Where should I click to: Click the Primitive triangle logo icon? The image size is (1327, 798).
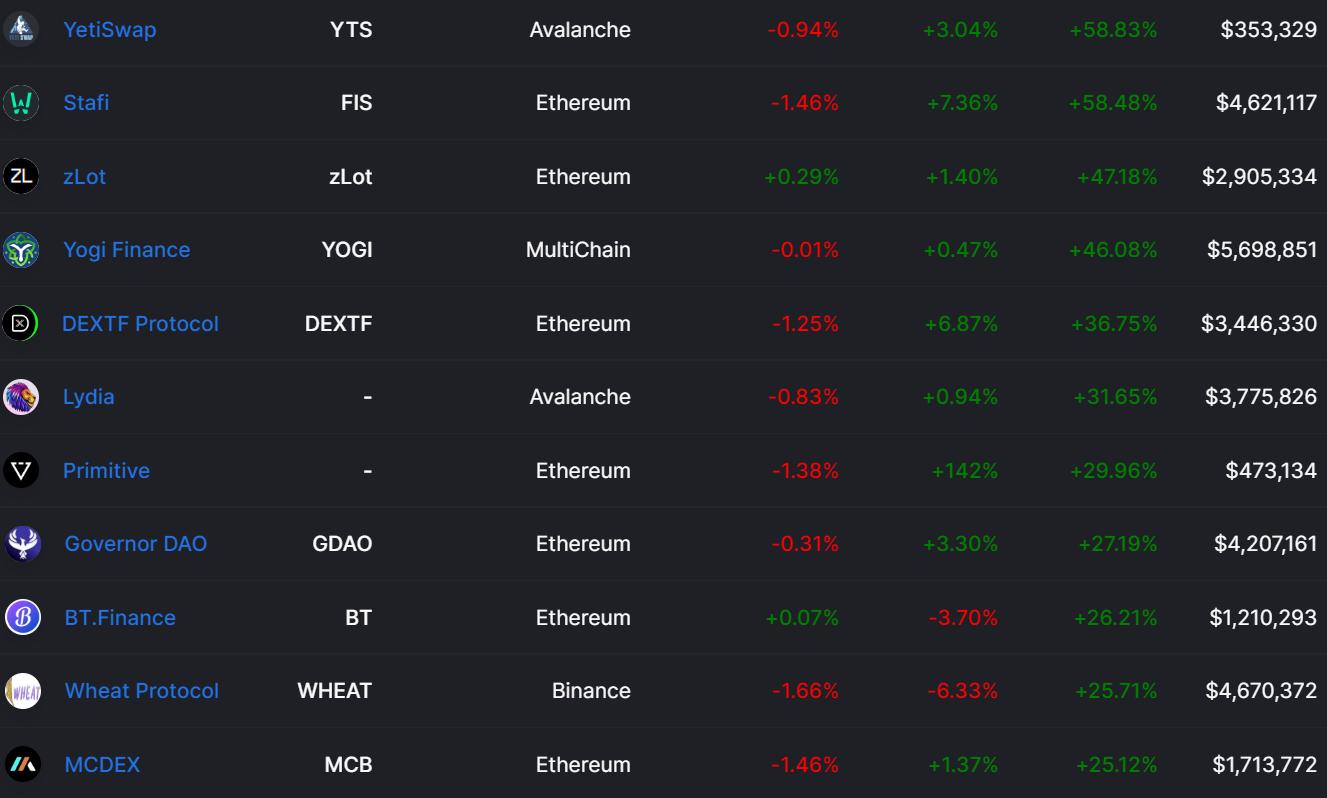point(21,470)
